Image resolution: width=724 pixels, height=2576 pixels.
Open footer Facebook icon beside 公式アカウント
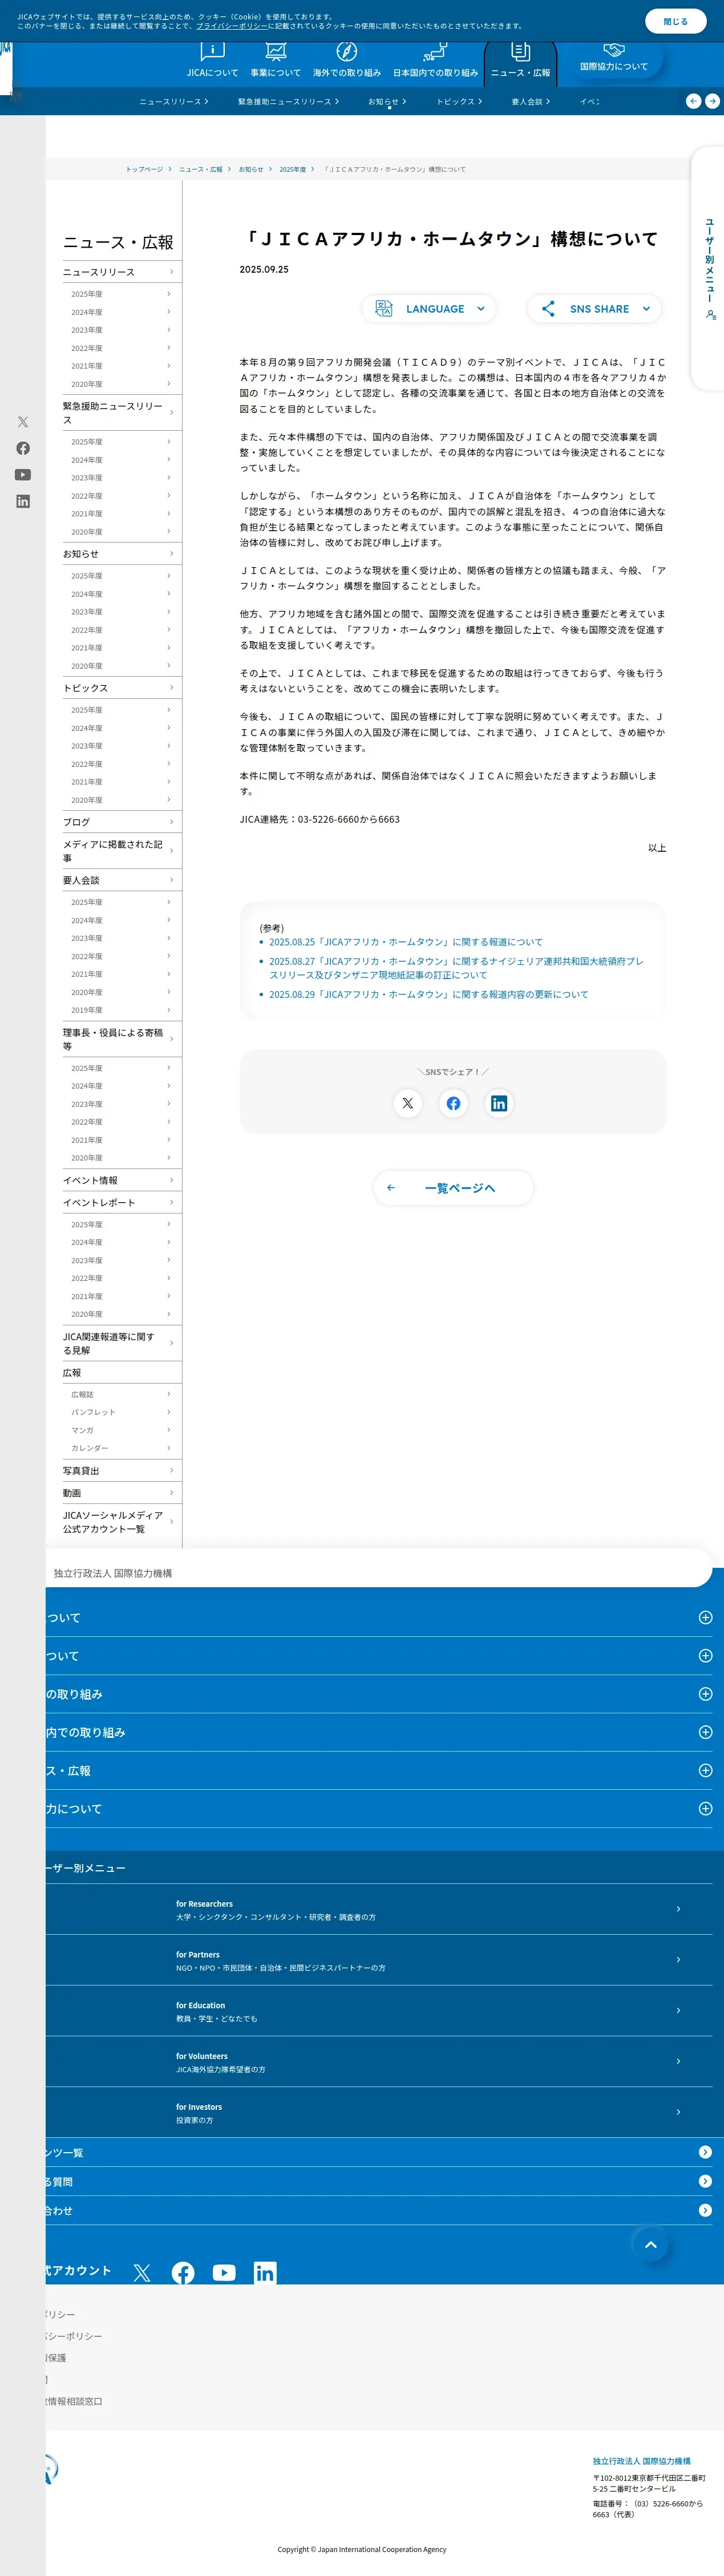(183, 2273)
